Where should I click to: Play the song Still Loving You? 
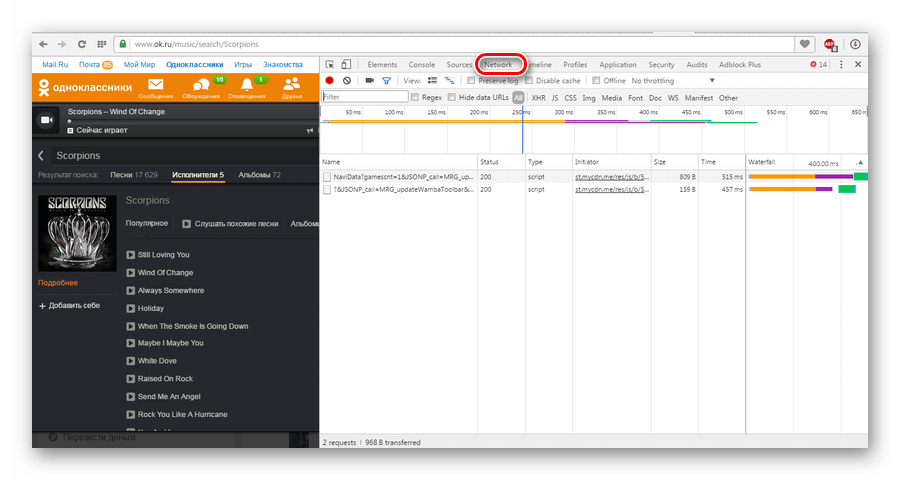pyautogui.click(x=131, y=255)
